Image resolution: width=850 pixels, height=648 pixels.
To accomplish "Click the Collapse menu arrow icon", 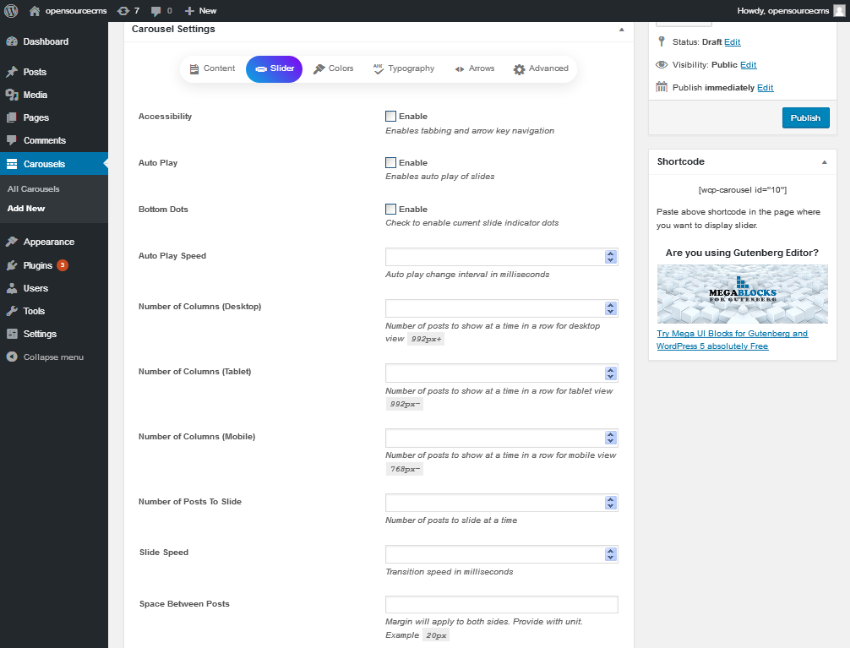I will click(11, 357).
